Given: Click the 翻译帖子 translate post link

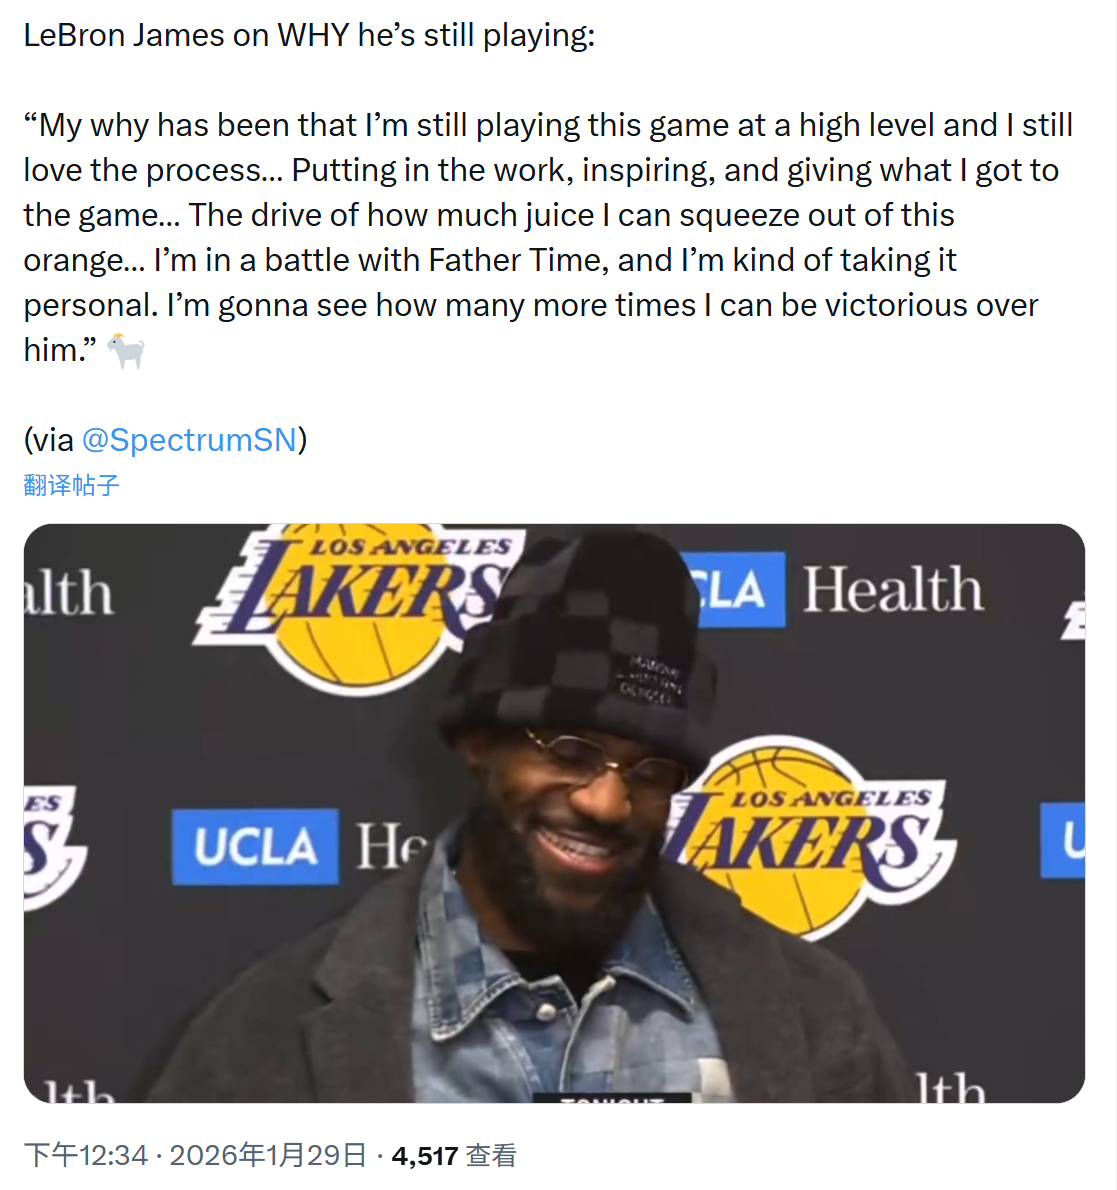Looking at the screenshot, I should click(71, 486).
